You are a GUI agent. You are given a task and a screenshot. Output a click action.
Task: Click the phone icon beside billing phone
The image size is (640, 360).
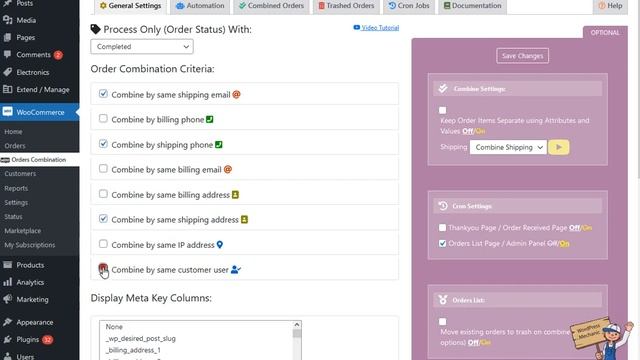point(210,120)
